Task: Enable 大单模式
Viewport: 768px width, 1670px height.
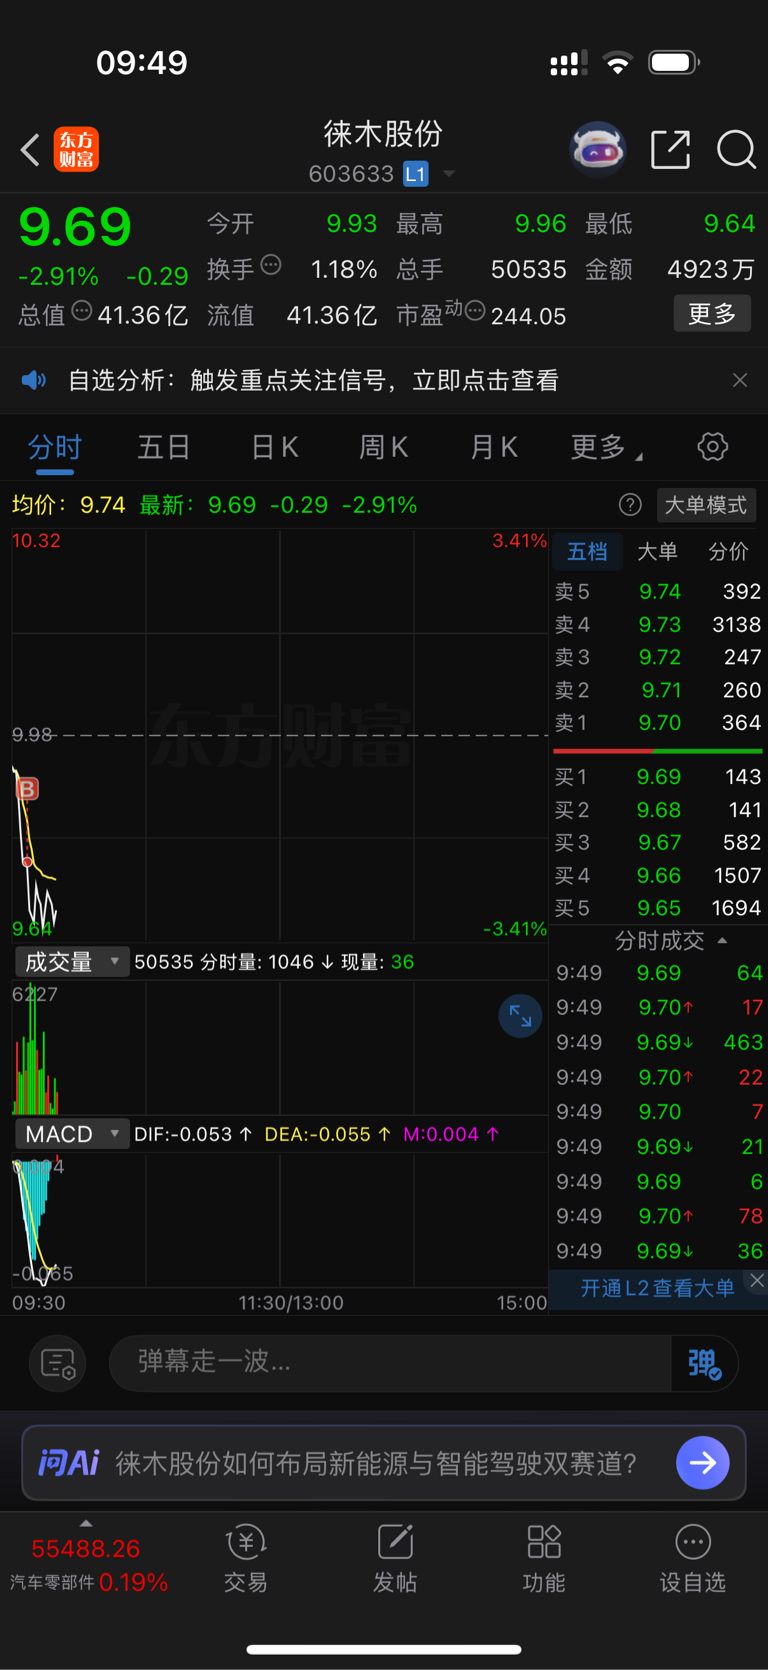Action: tap(706, 505)
